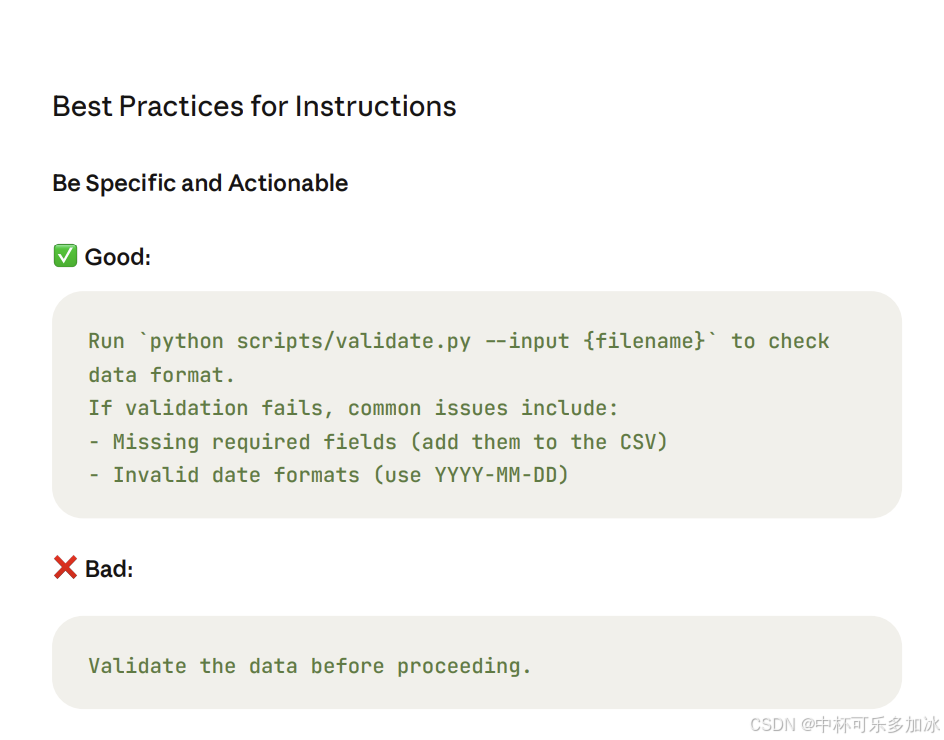Click the "Missing required fields" bullet line
The height and width of the screenshot is (740, 944).
pos(377,441)
